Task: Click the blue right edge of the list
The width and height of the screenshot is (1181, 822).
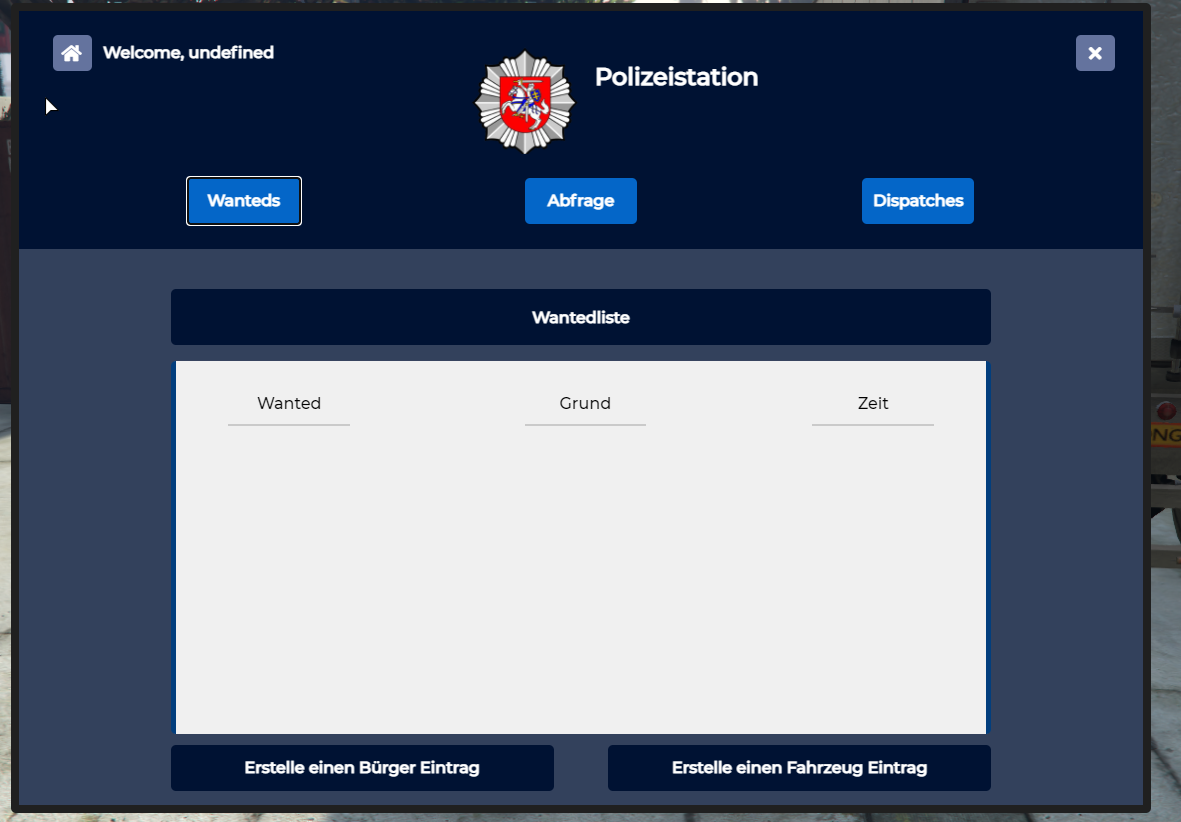Action: (988, 548)
